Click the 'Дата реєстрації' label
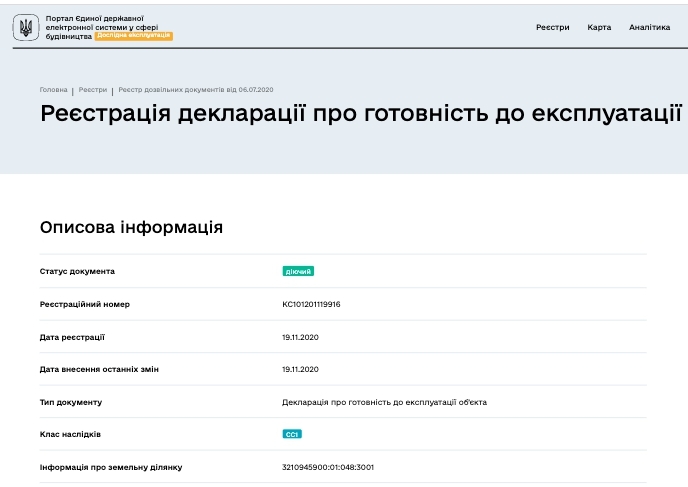This screenshot has width=688, height=487. point(72,337)
